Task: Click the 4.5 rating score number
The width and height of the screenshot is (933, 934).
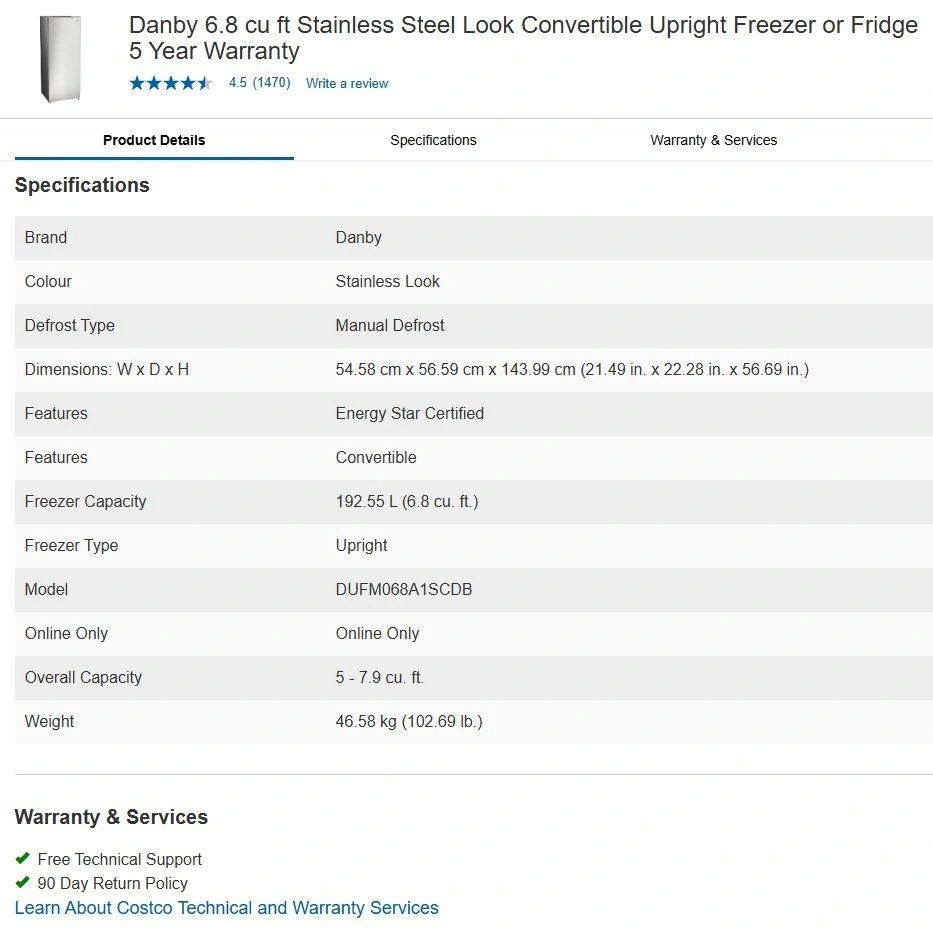Action: 237,83
